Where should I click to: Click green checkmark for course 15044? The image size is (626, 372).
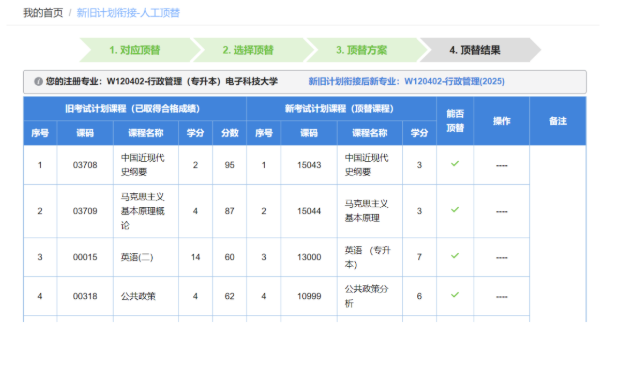(x=455, y=210)
